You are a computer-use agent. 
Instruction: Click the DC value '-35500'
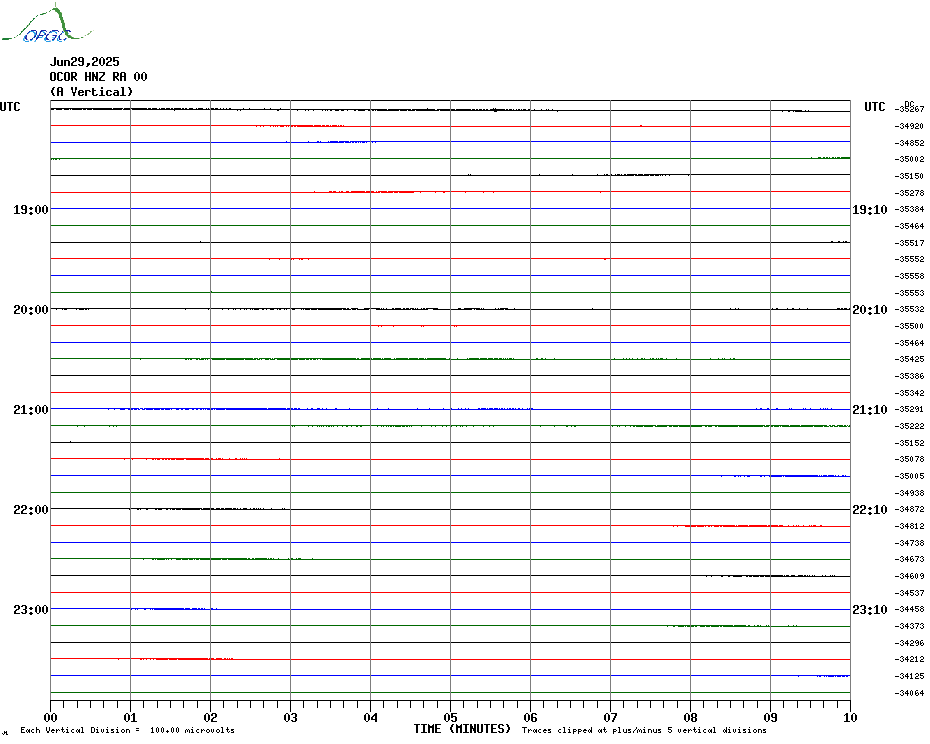909,326
